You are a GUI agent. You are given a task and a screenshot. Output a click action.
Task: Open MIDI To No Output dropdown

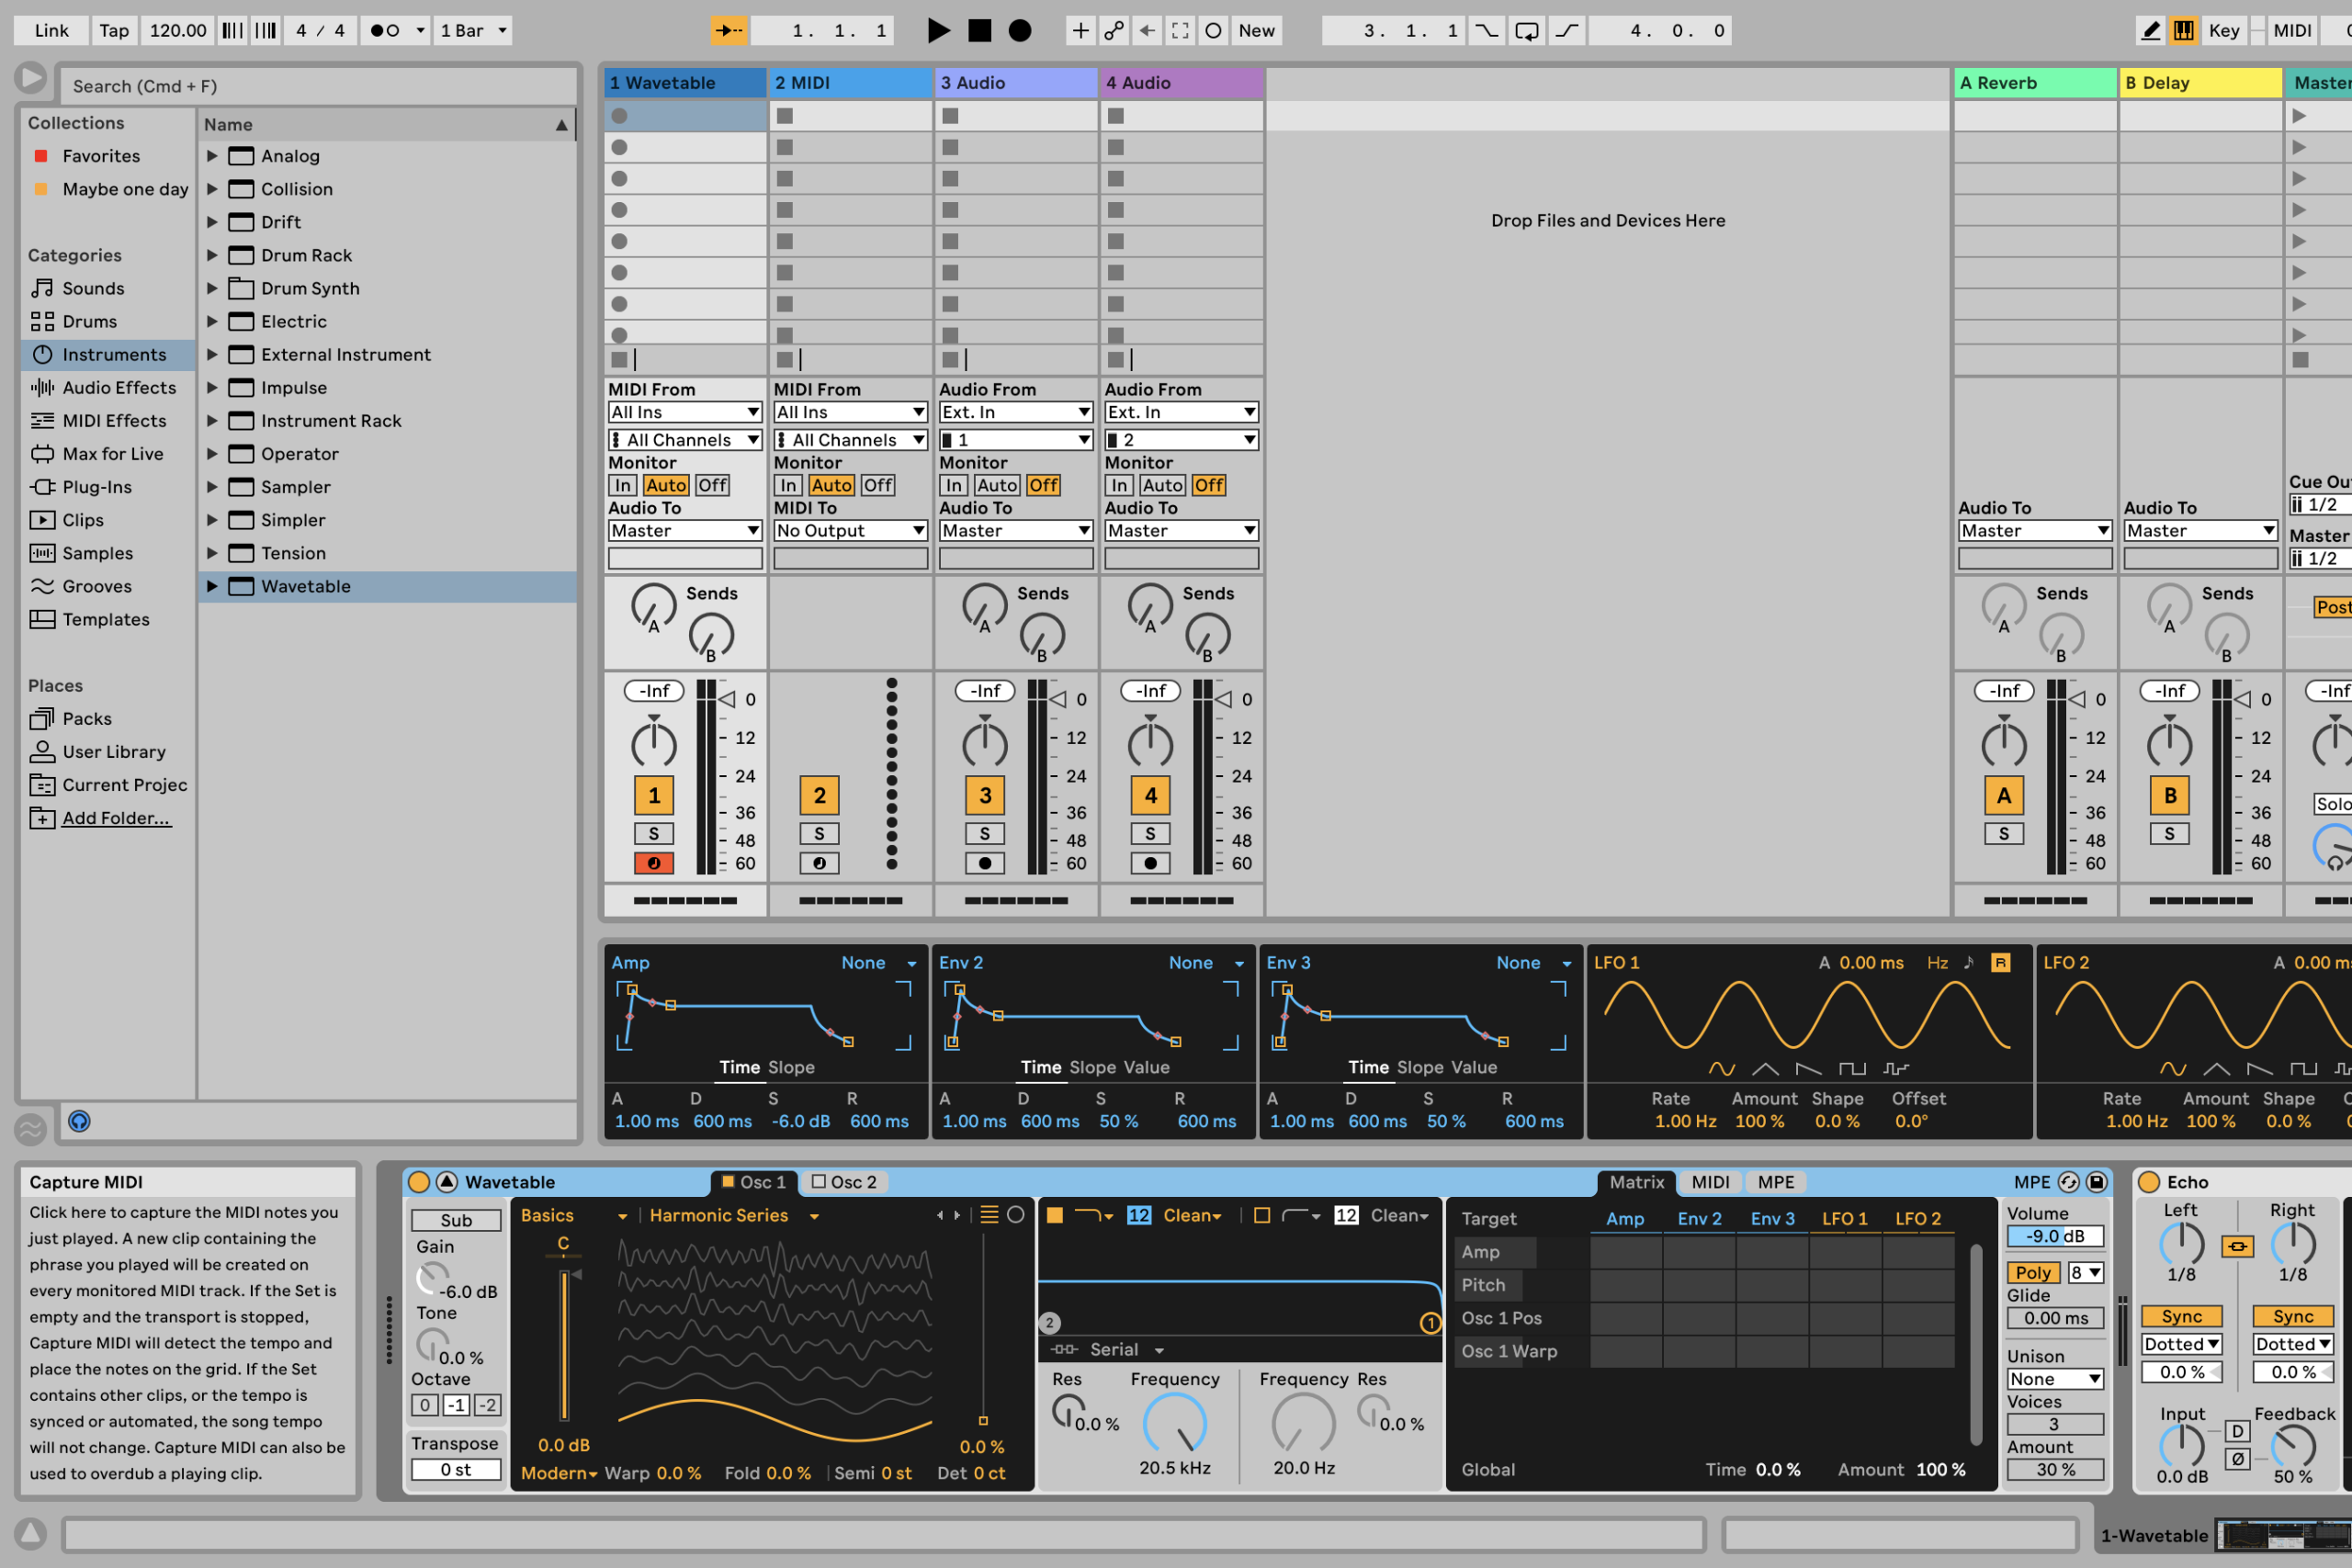pos(849,531)
